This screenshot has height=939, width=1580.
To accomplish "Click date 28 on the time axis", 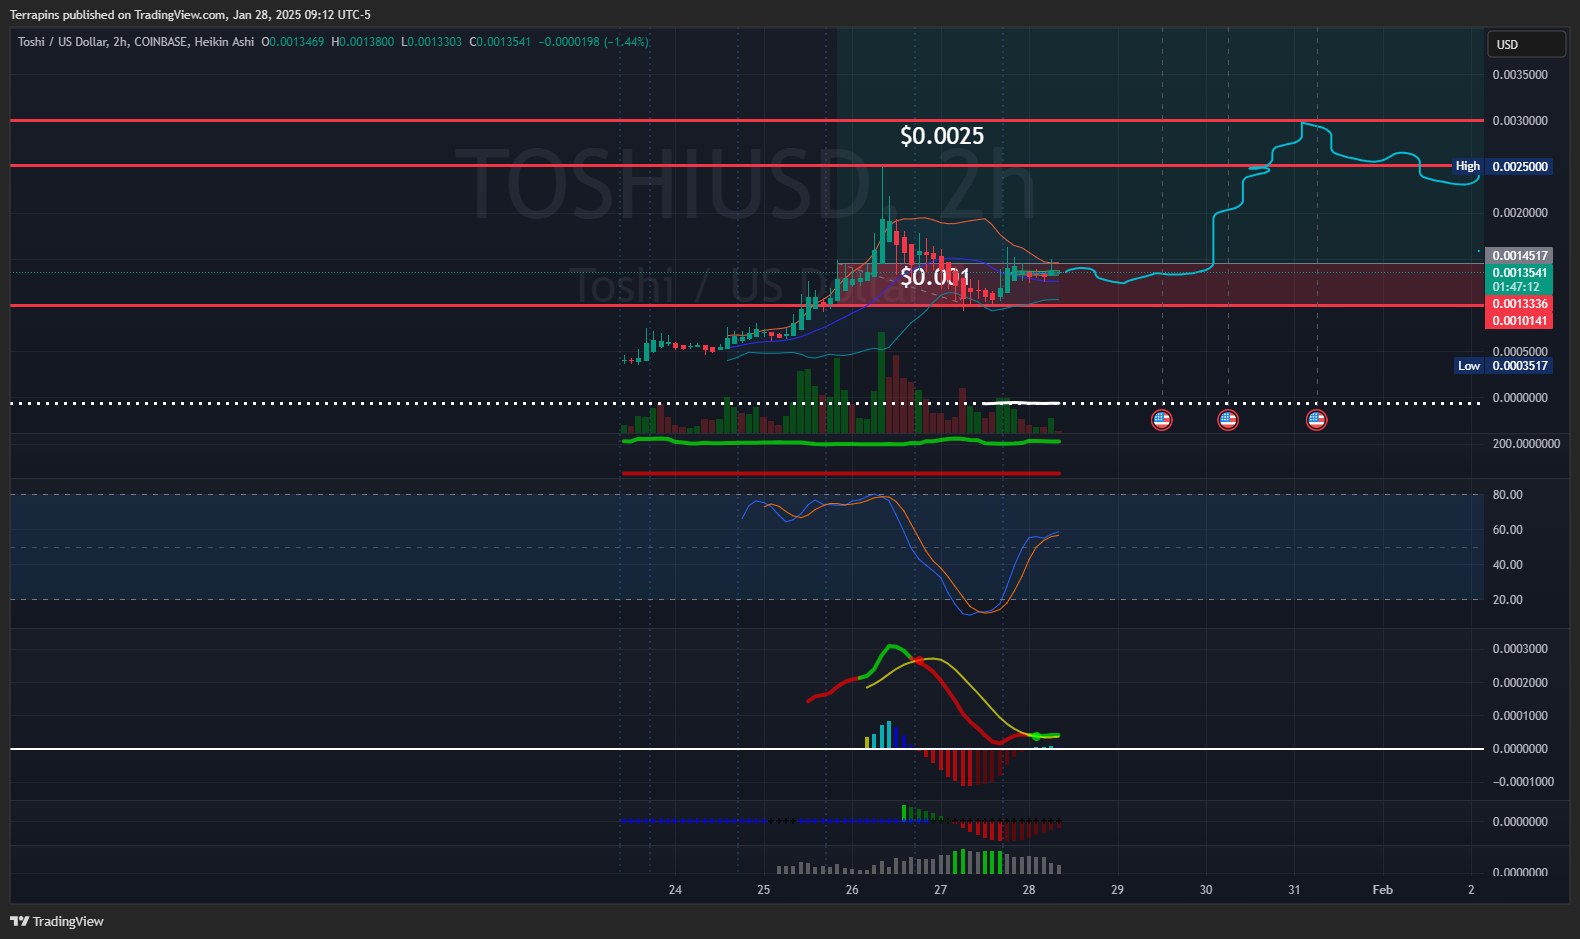I will (x=1029, y=890).
